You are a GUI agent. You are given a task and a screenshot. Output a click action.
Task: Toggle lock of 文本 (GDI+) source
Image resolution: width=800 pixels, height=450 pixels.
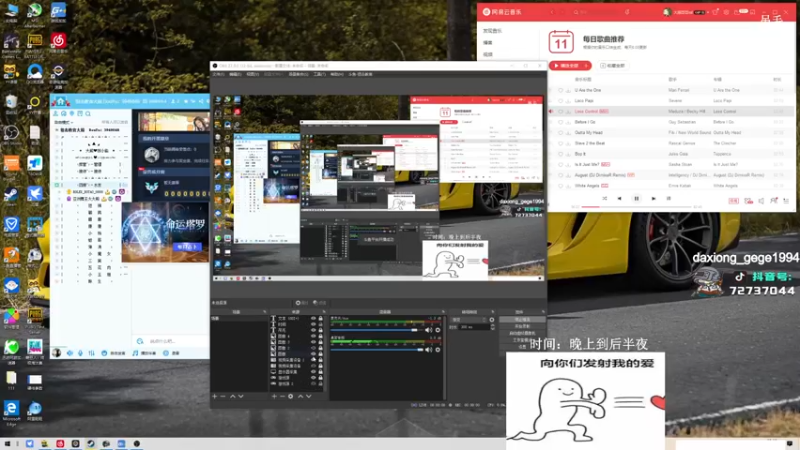[x=320, y=318]
